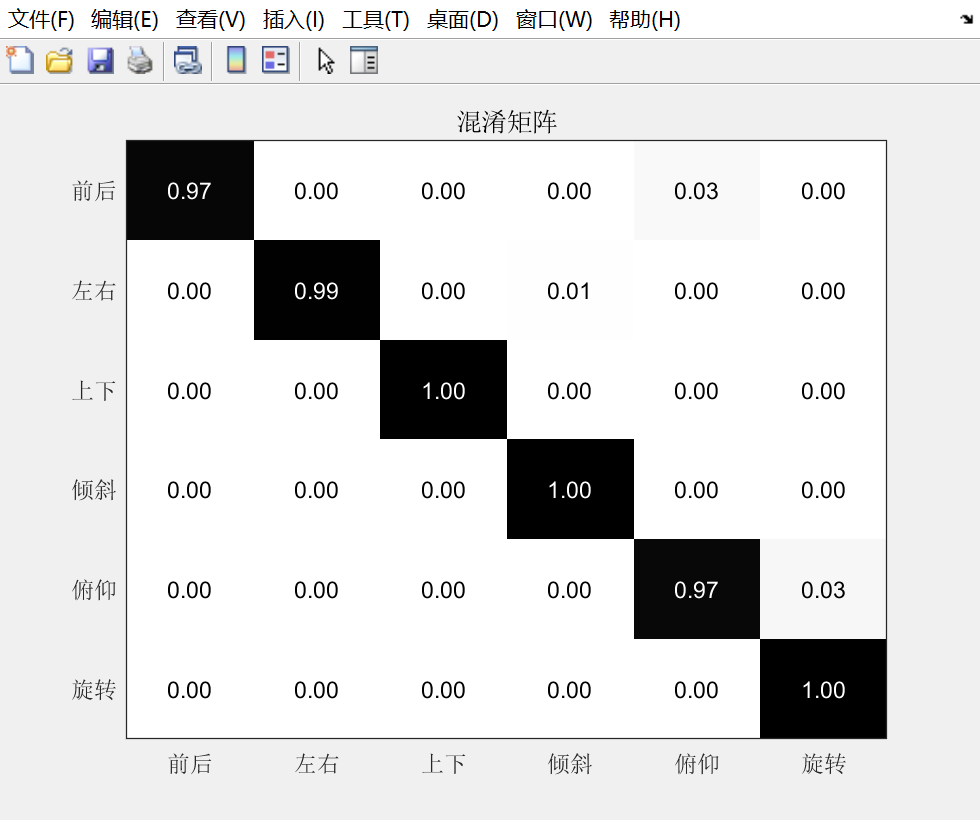980x820 pixels.
Task: Select the x-axis label 倾斜
Action: [570, 764]
